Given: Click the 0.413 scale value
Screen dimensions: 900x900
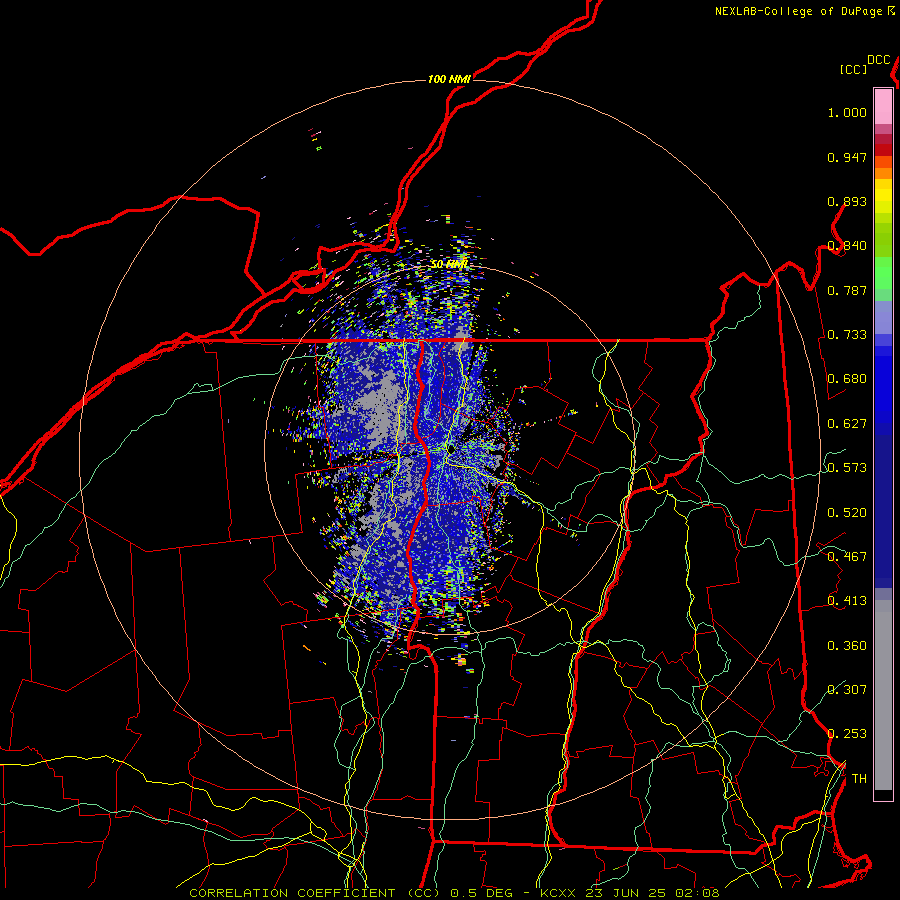Looking at the screenshot, I should click(847, 601).
